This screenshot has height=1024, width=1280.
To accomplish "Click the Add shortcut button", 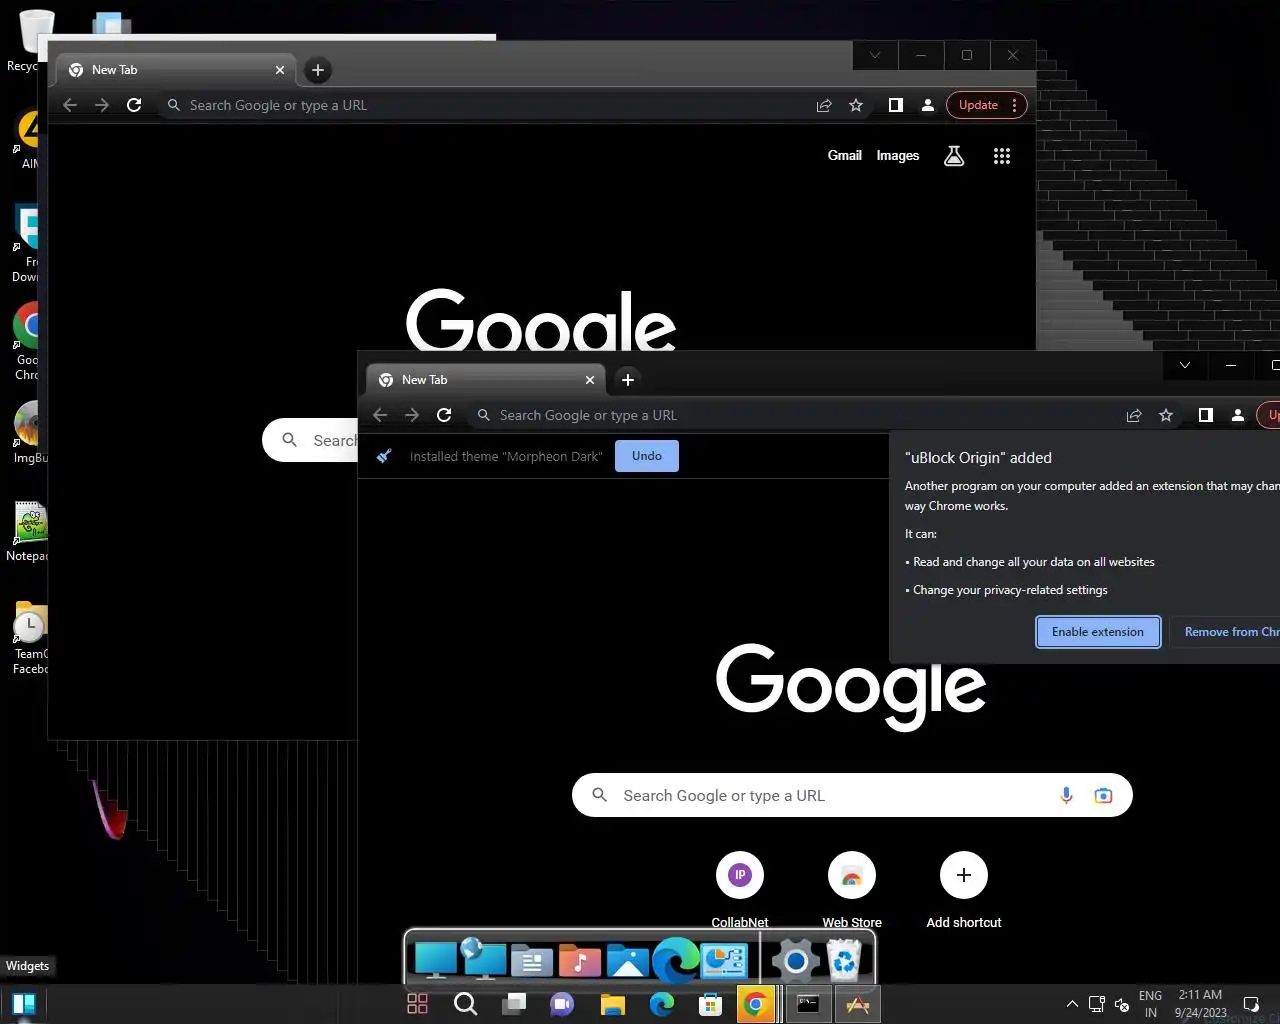I will 964,890.
